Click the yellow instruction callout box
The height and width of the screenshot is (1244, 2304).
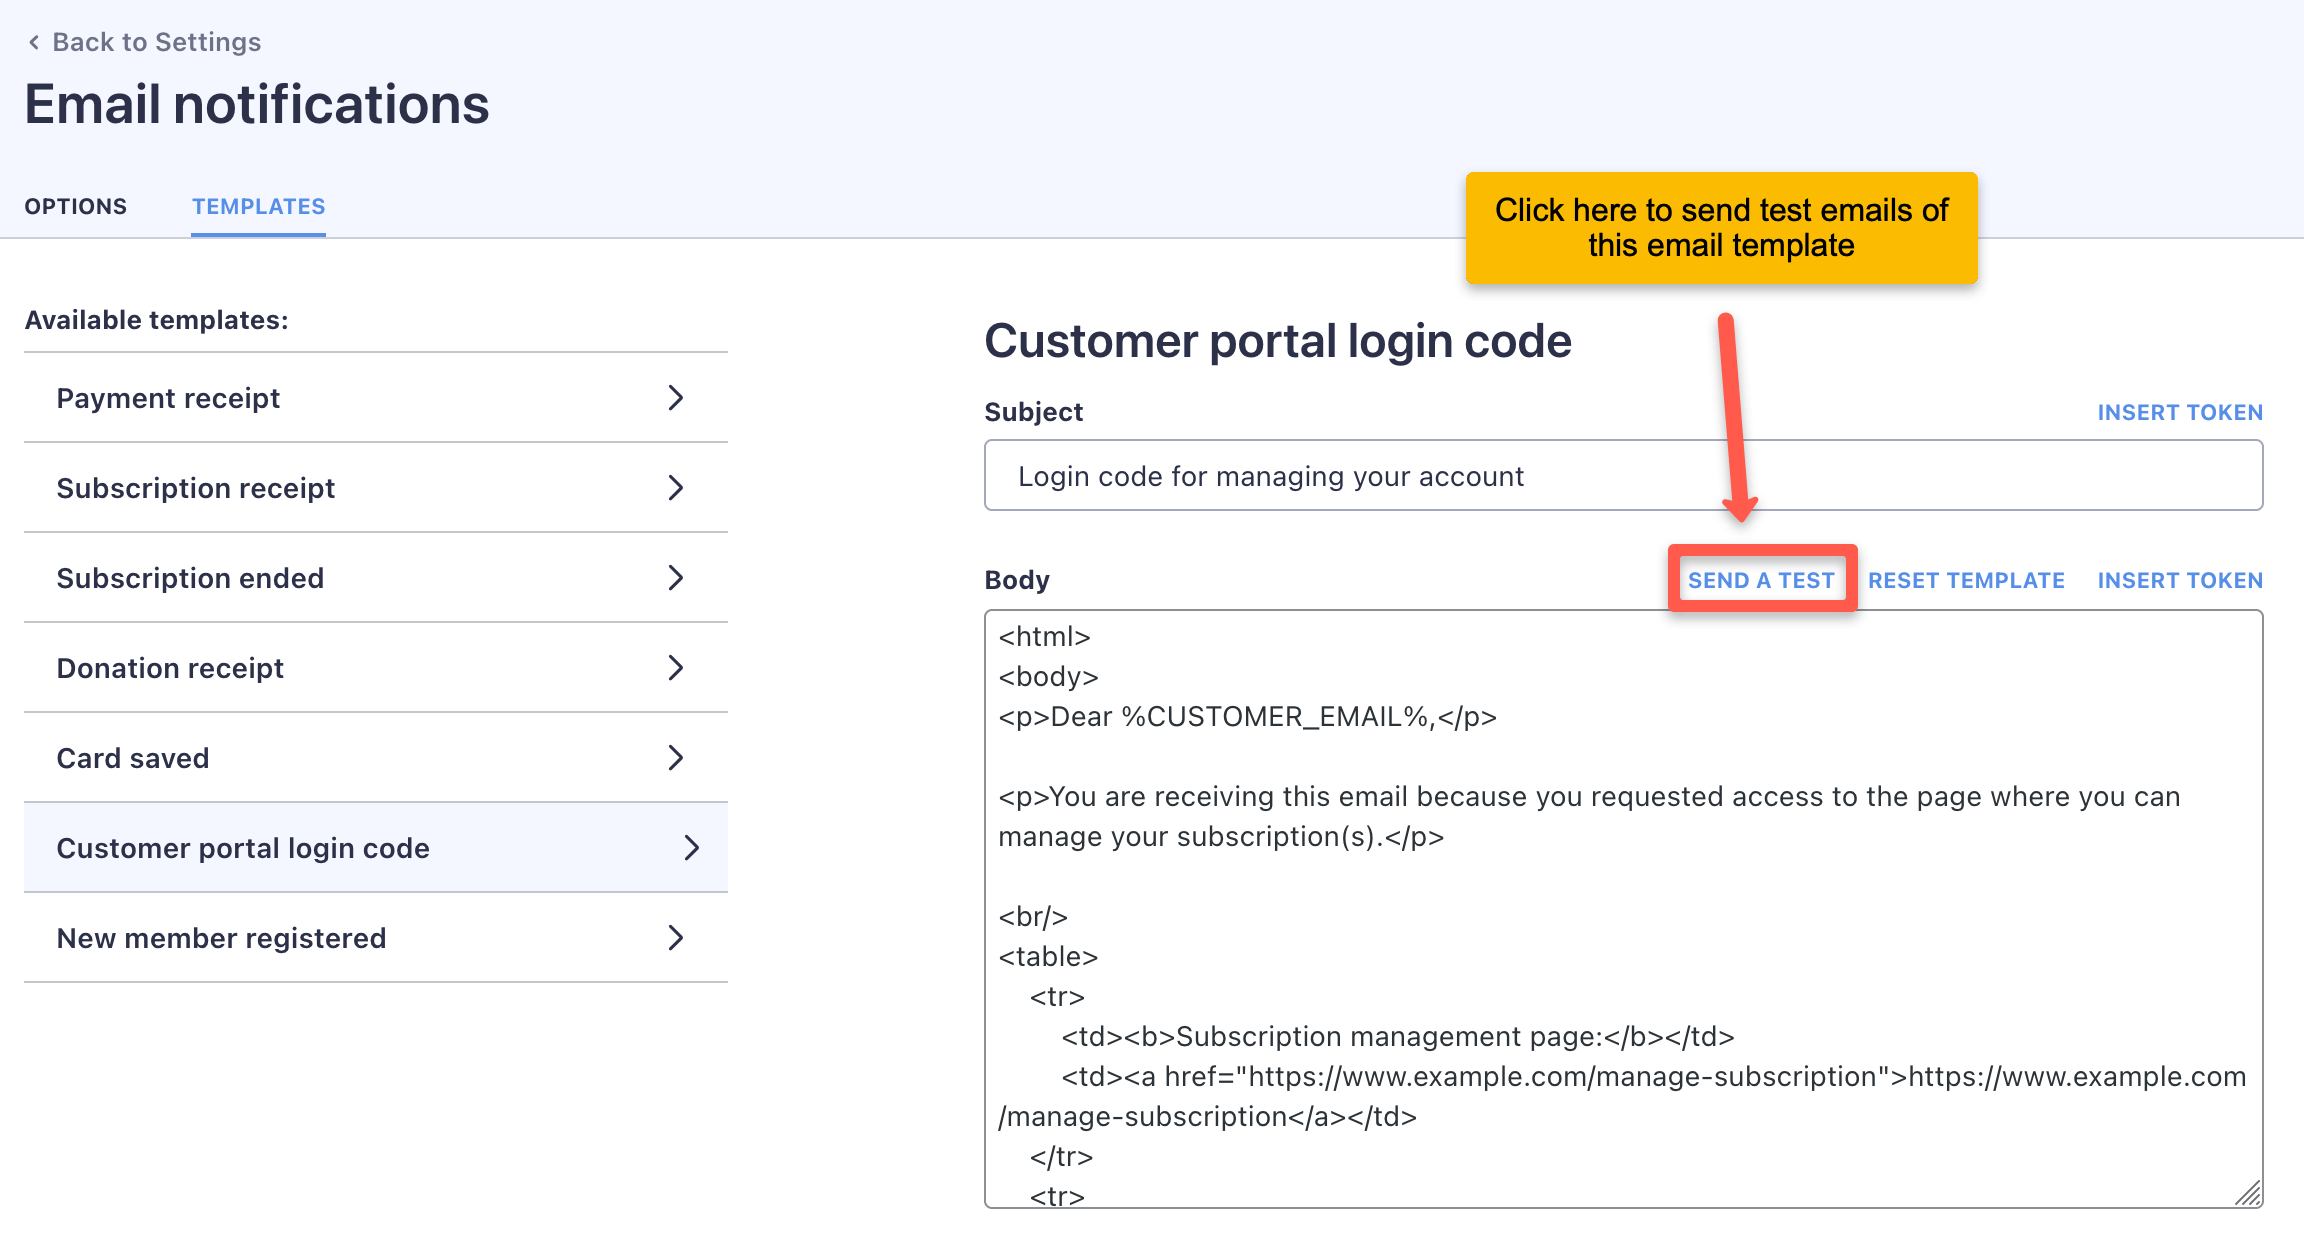1722,227
